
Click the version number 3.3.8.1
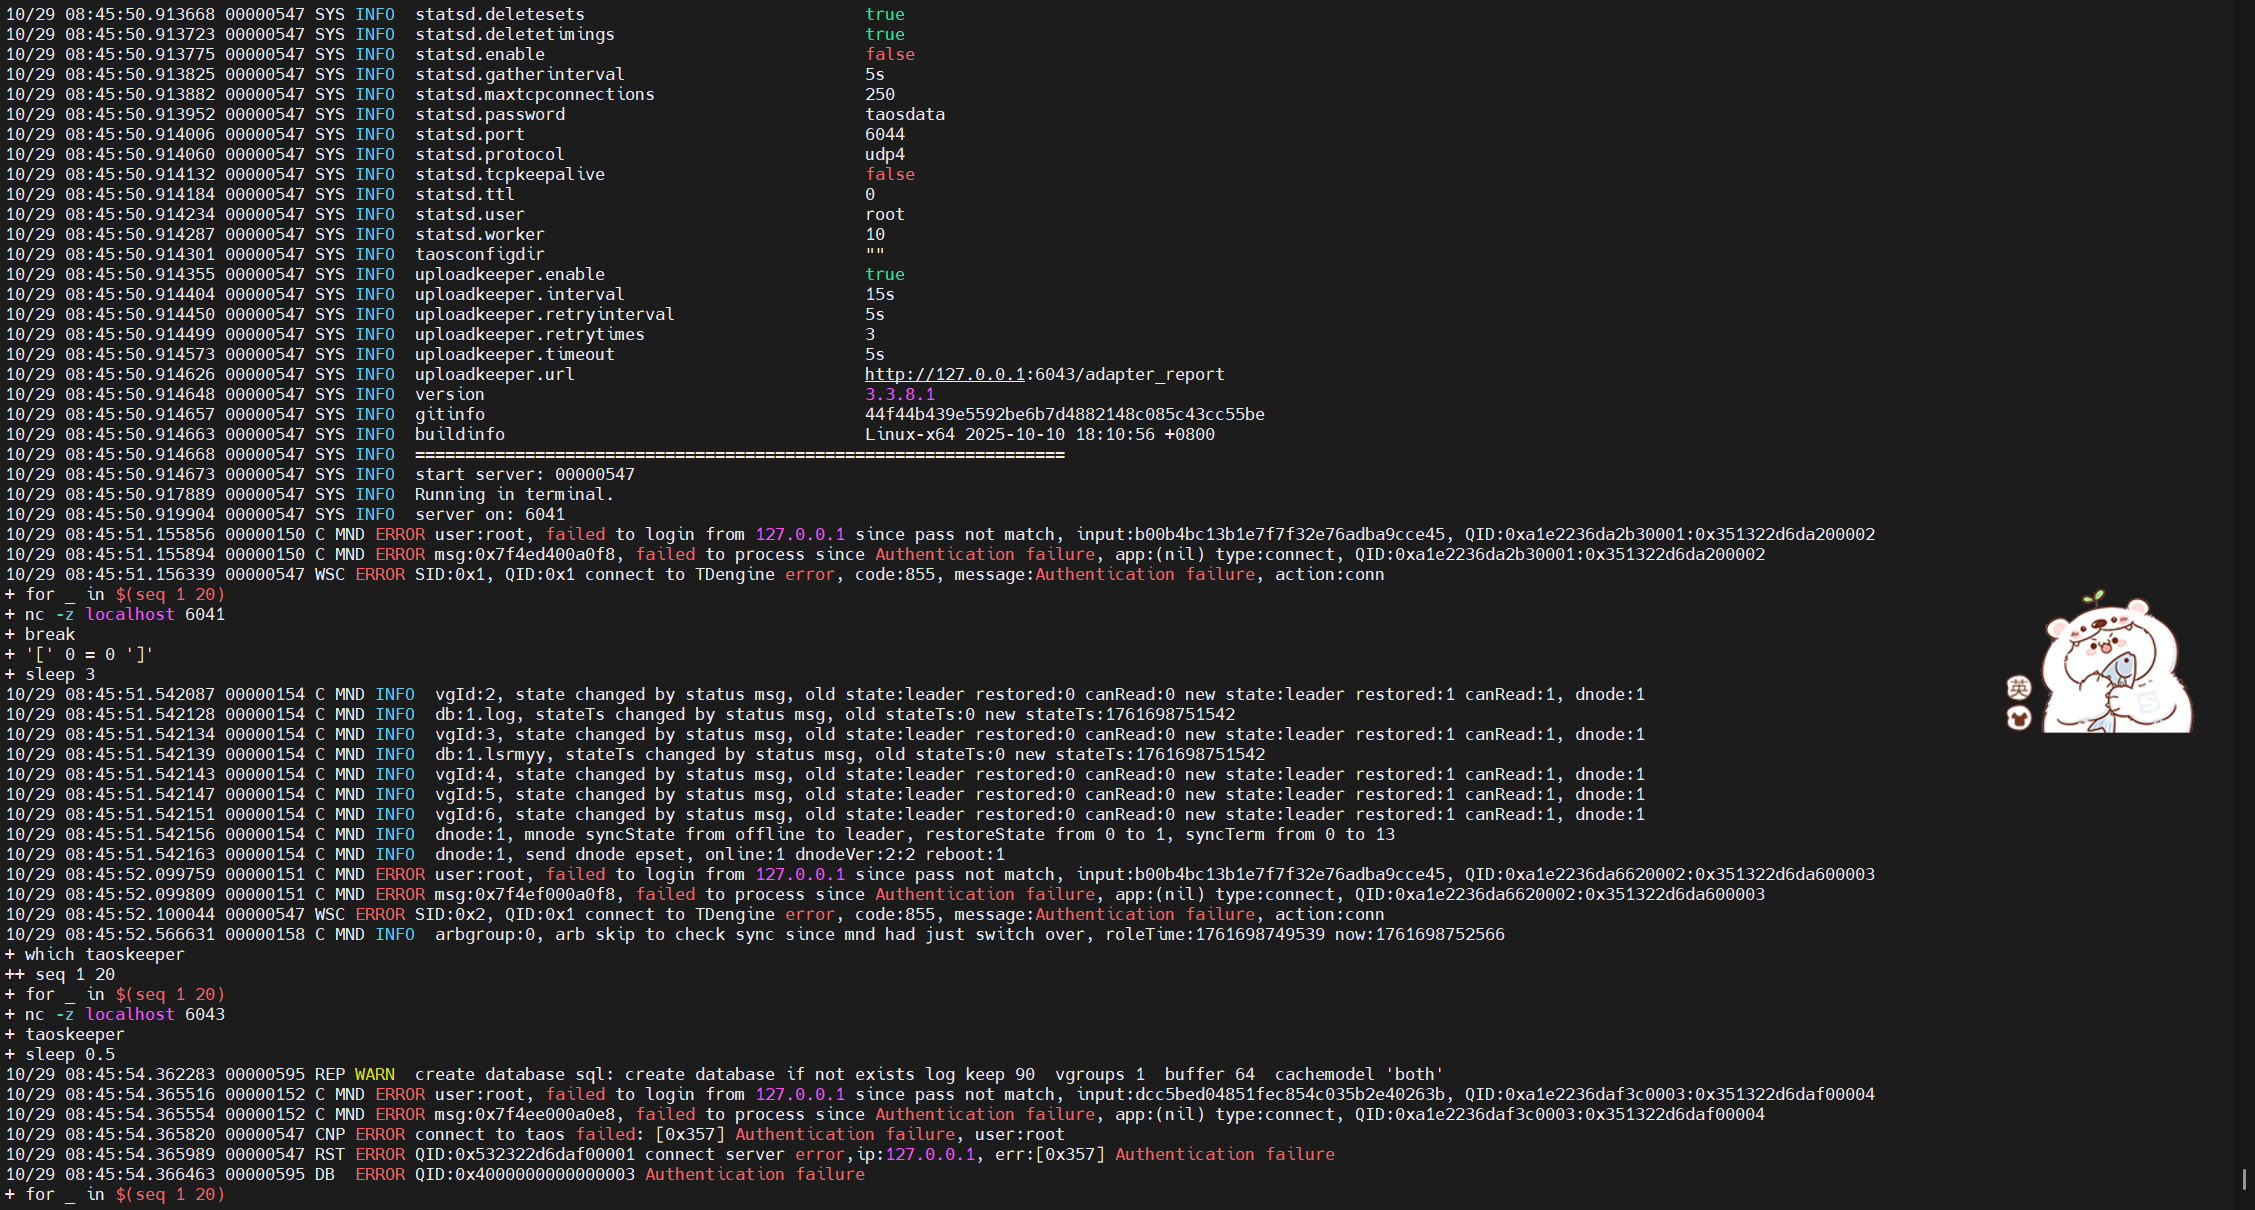click(899, 394)
